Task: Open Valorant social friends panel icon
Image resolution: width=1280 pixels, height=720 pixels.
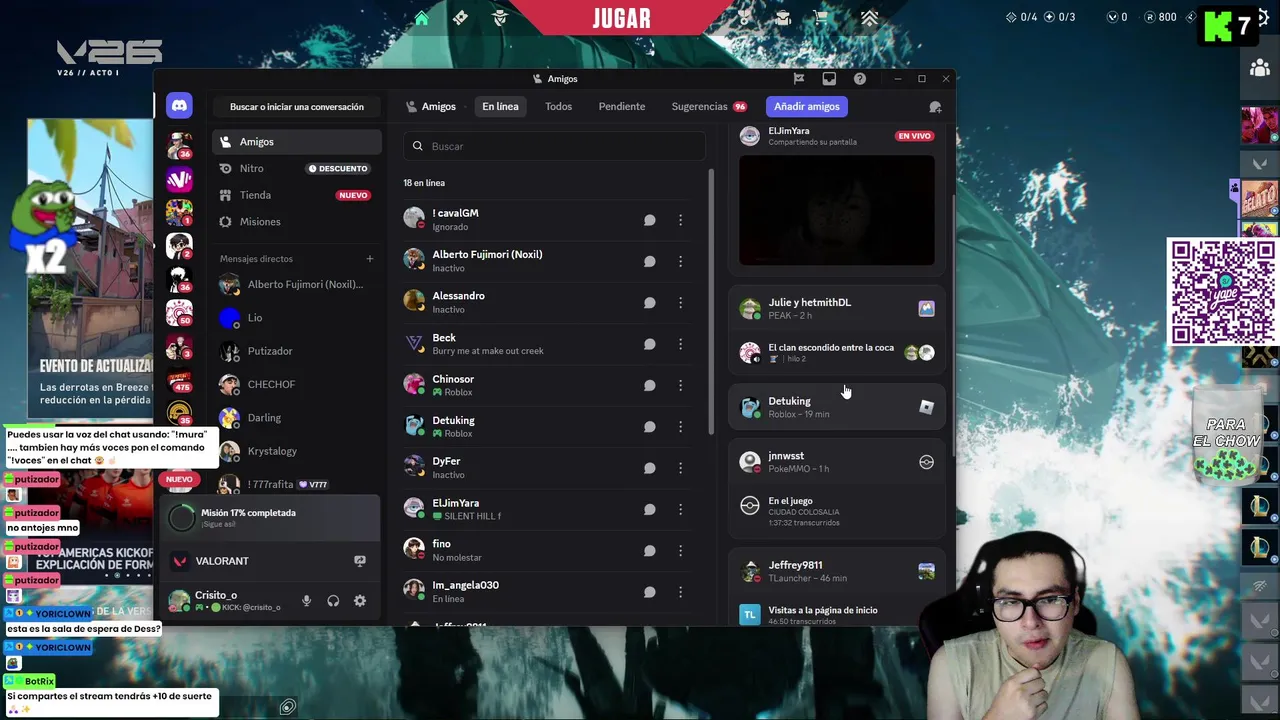Action: pyautogui.click(x=1260, y=68)
